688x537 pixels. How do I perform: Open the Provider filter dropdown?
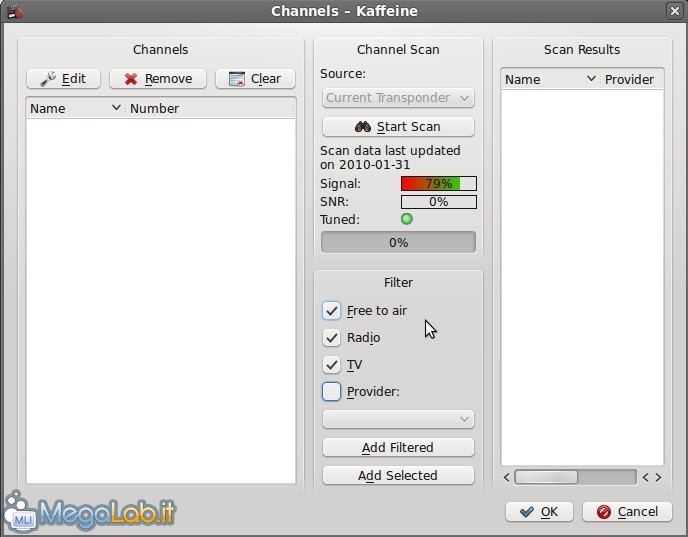coord(398,419)
